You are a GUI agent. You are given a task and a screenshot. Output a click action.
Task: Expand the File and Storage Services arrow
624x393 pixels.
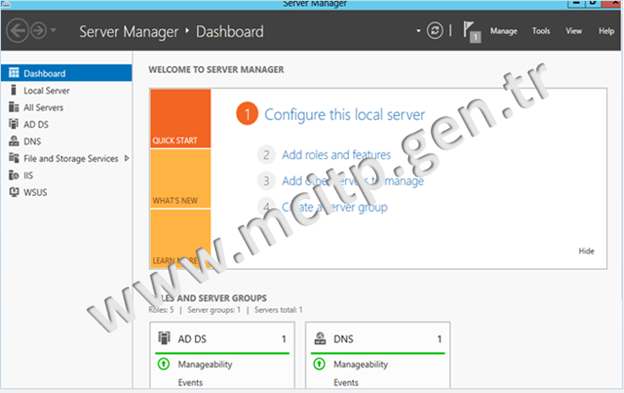(127, 158)
